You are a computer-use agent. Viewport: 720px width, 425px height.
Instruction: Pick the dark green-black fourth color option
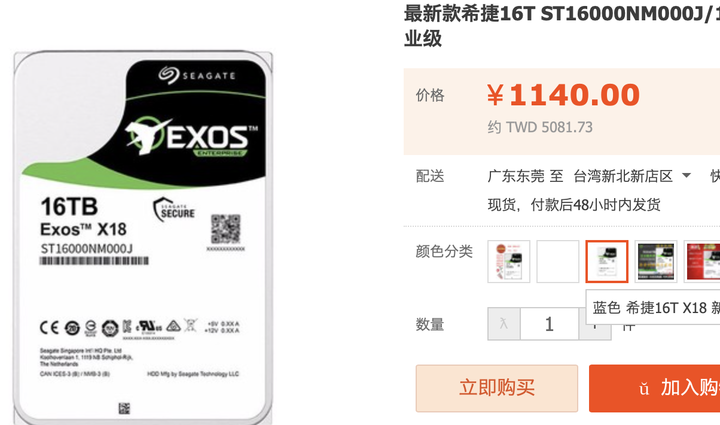[x=656, y=261]
